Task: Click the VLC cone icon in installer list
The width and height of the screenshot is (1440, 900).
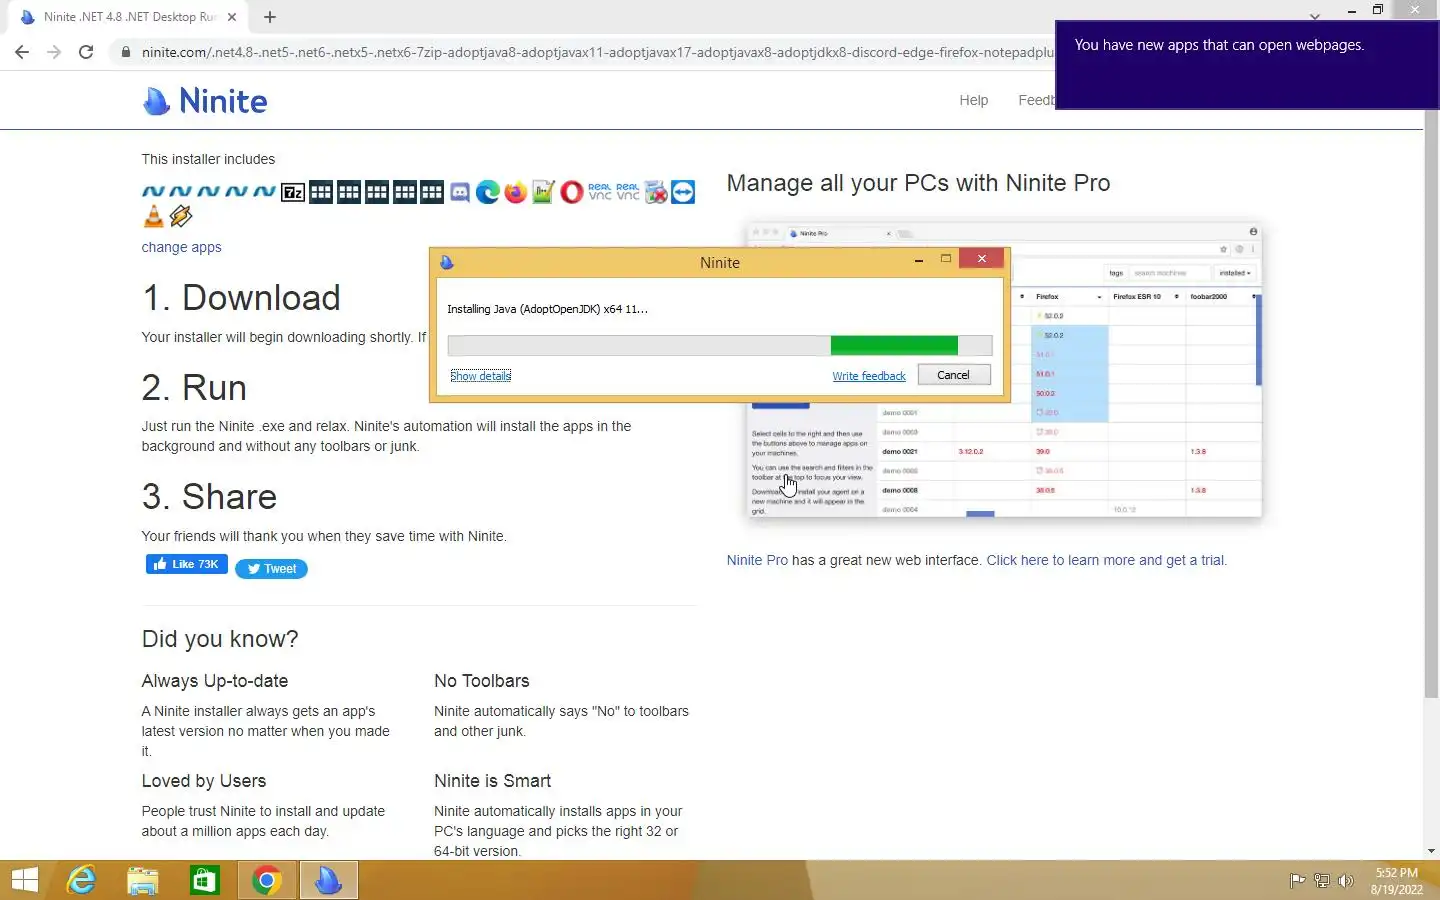Action: pos(153,216)
